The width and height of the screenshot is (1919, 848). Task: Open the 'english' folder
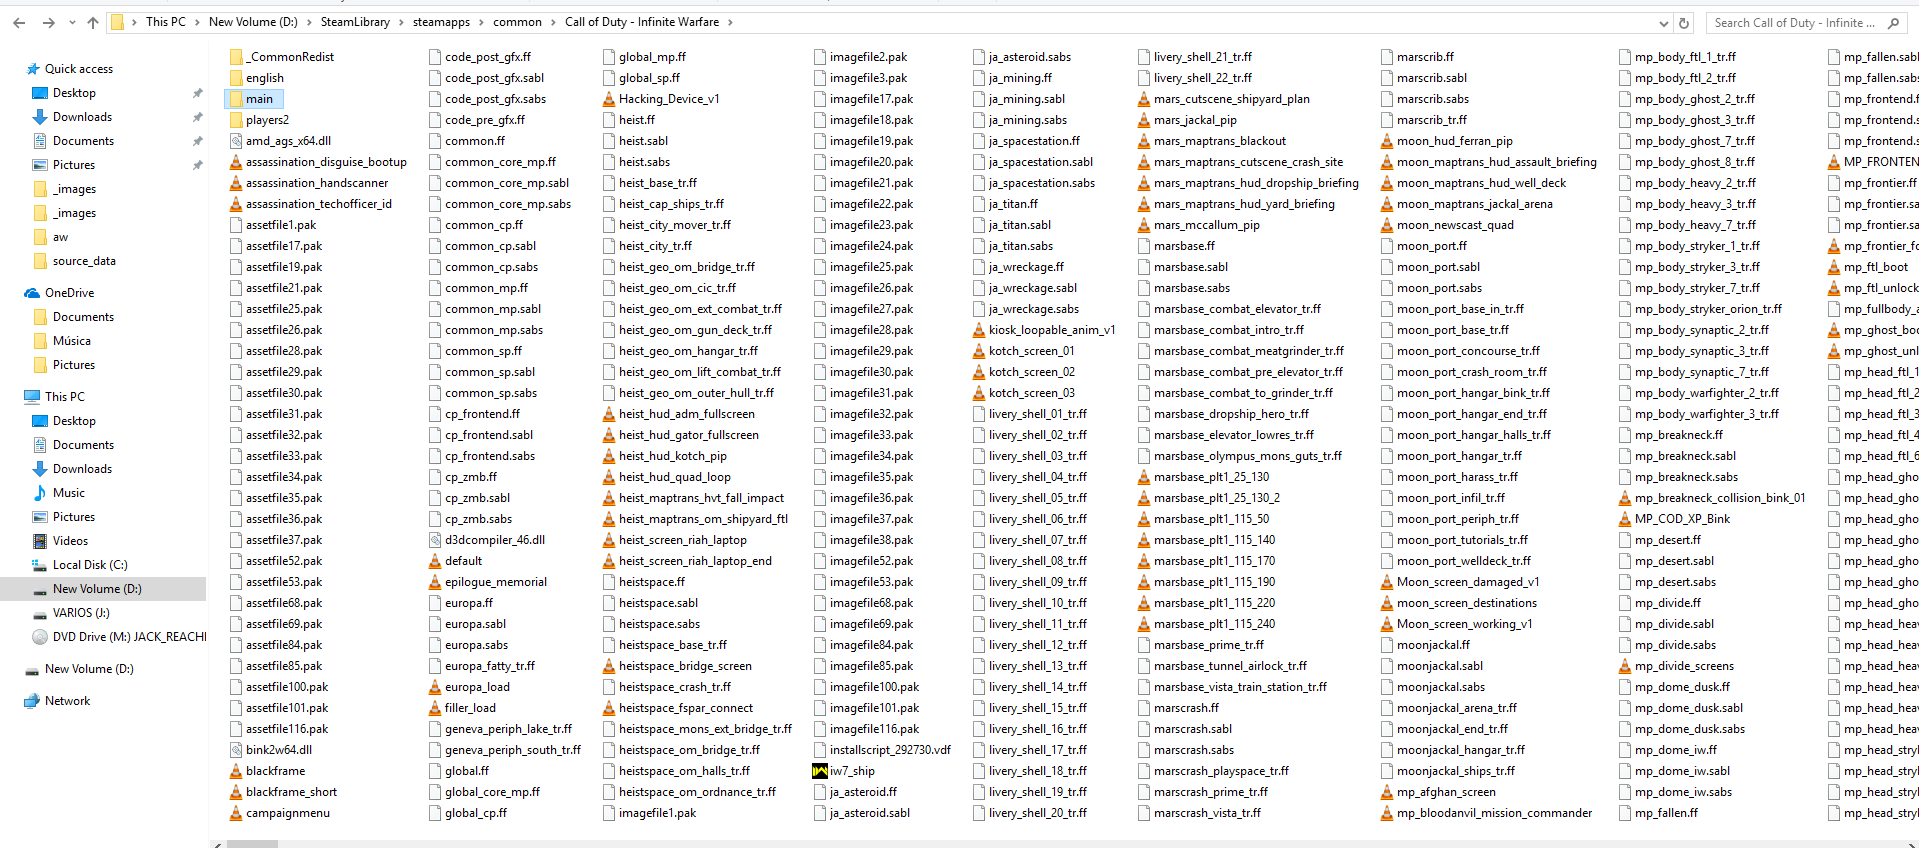[x=265, y=78]
